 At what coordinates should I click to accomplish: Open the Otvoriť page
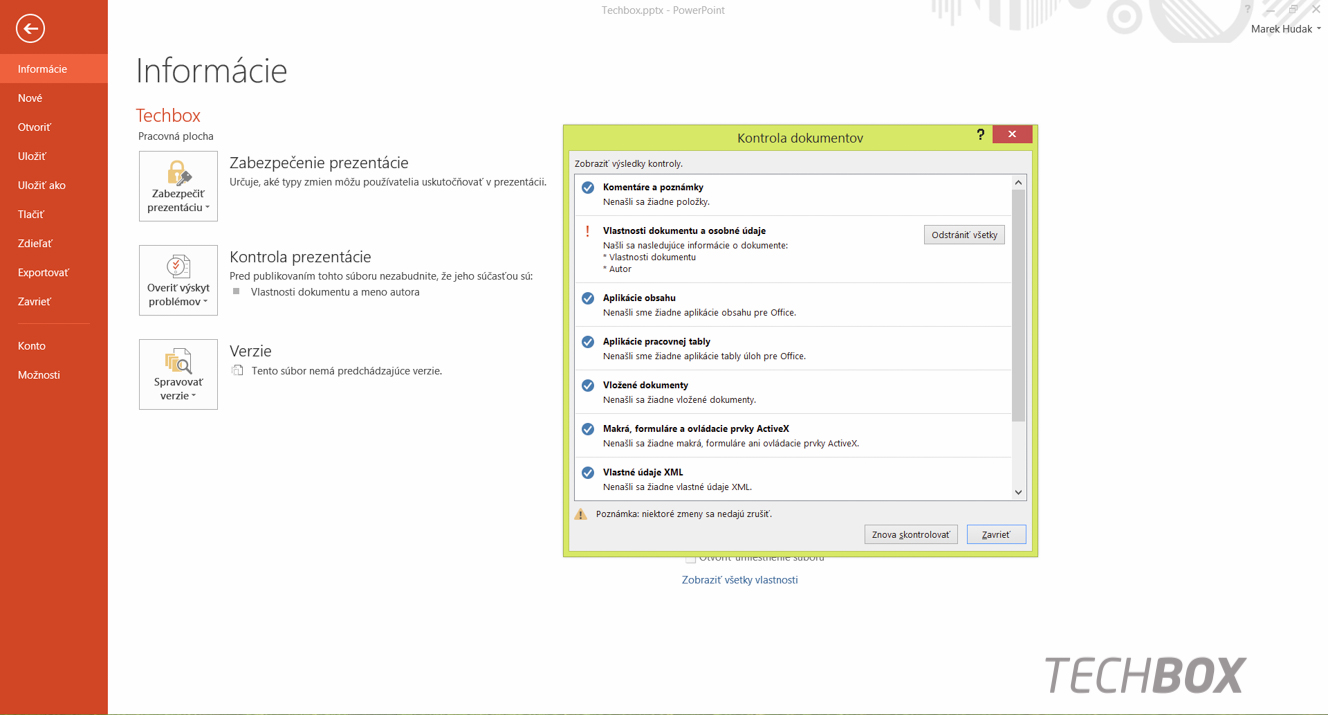54,127
